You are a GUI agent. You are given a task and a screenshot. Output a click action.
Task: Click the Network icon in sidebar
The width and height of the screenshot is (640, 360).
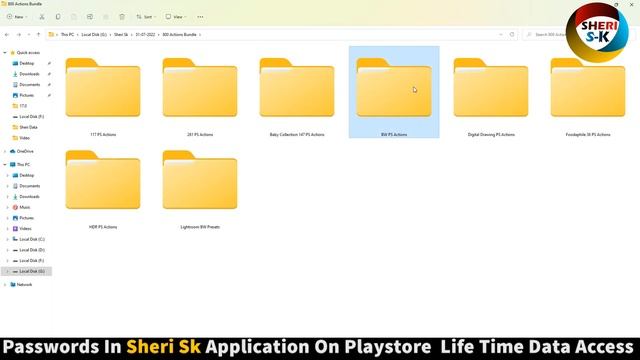pyautogui.click(x=13, y=284)
